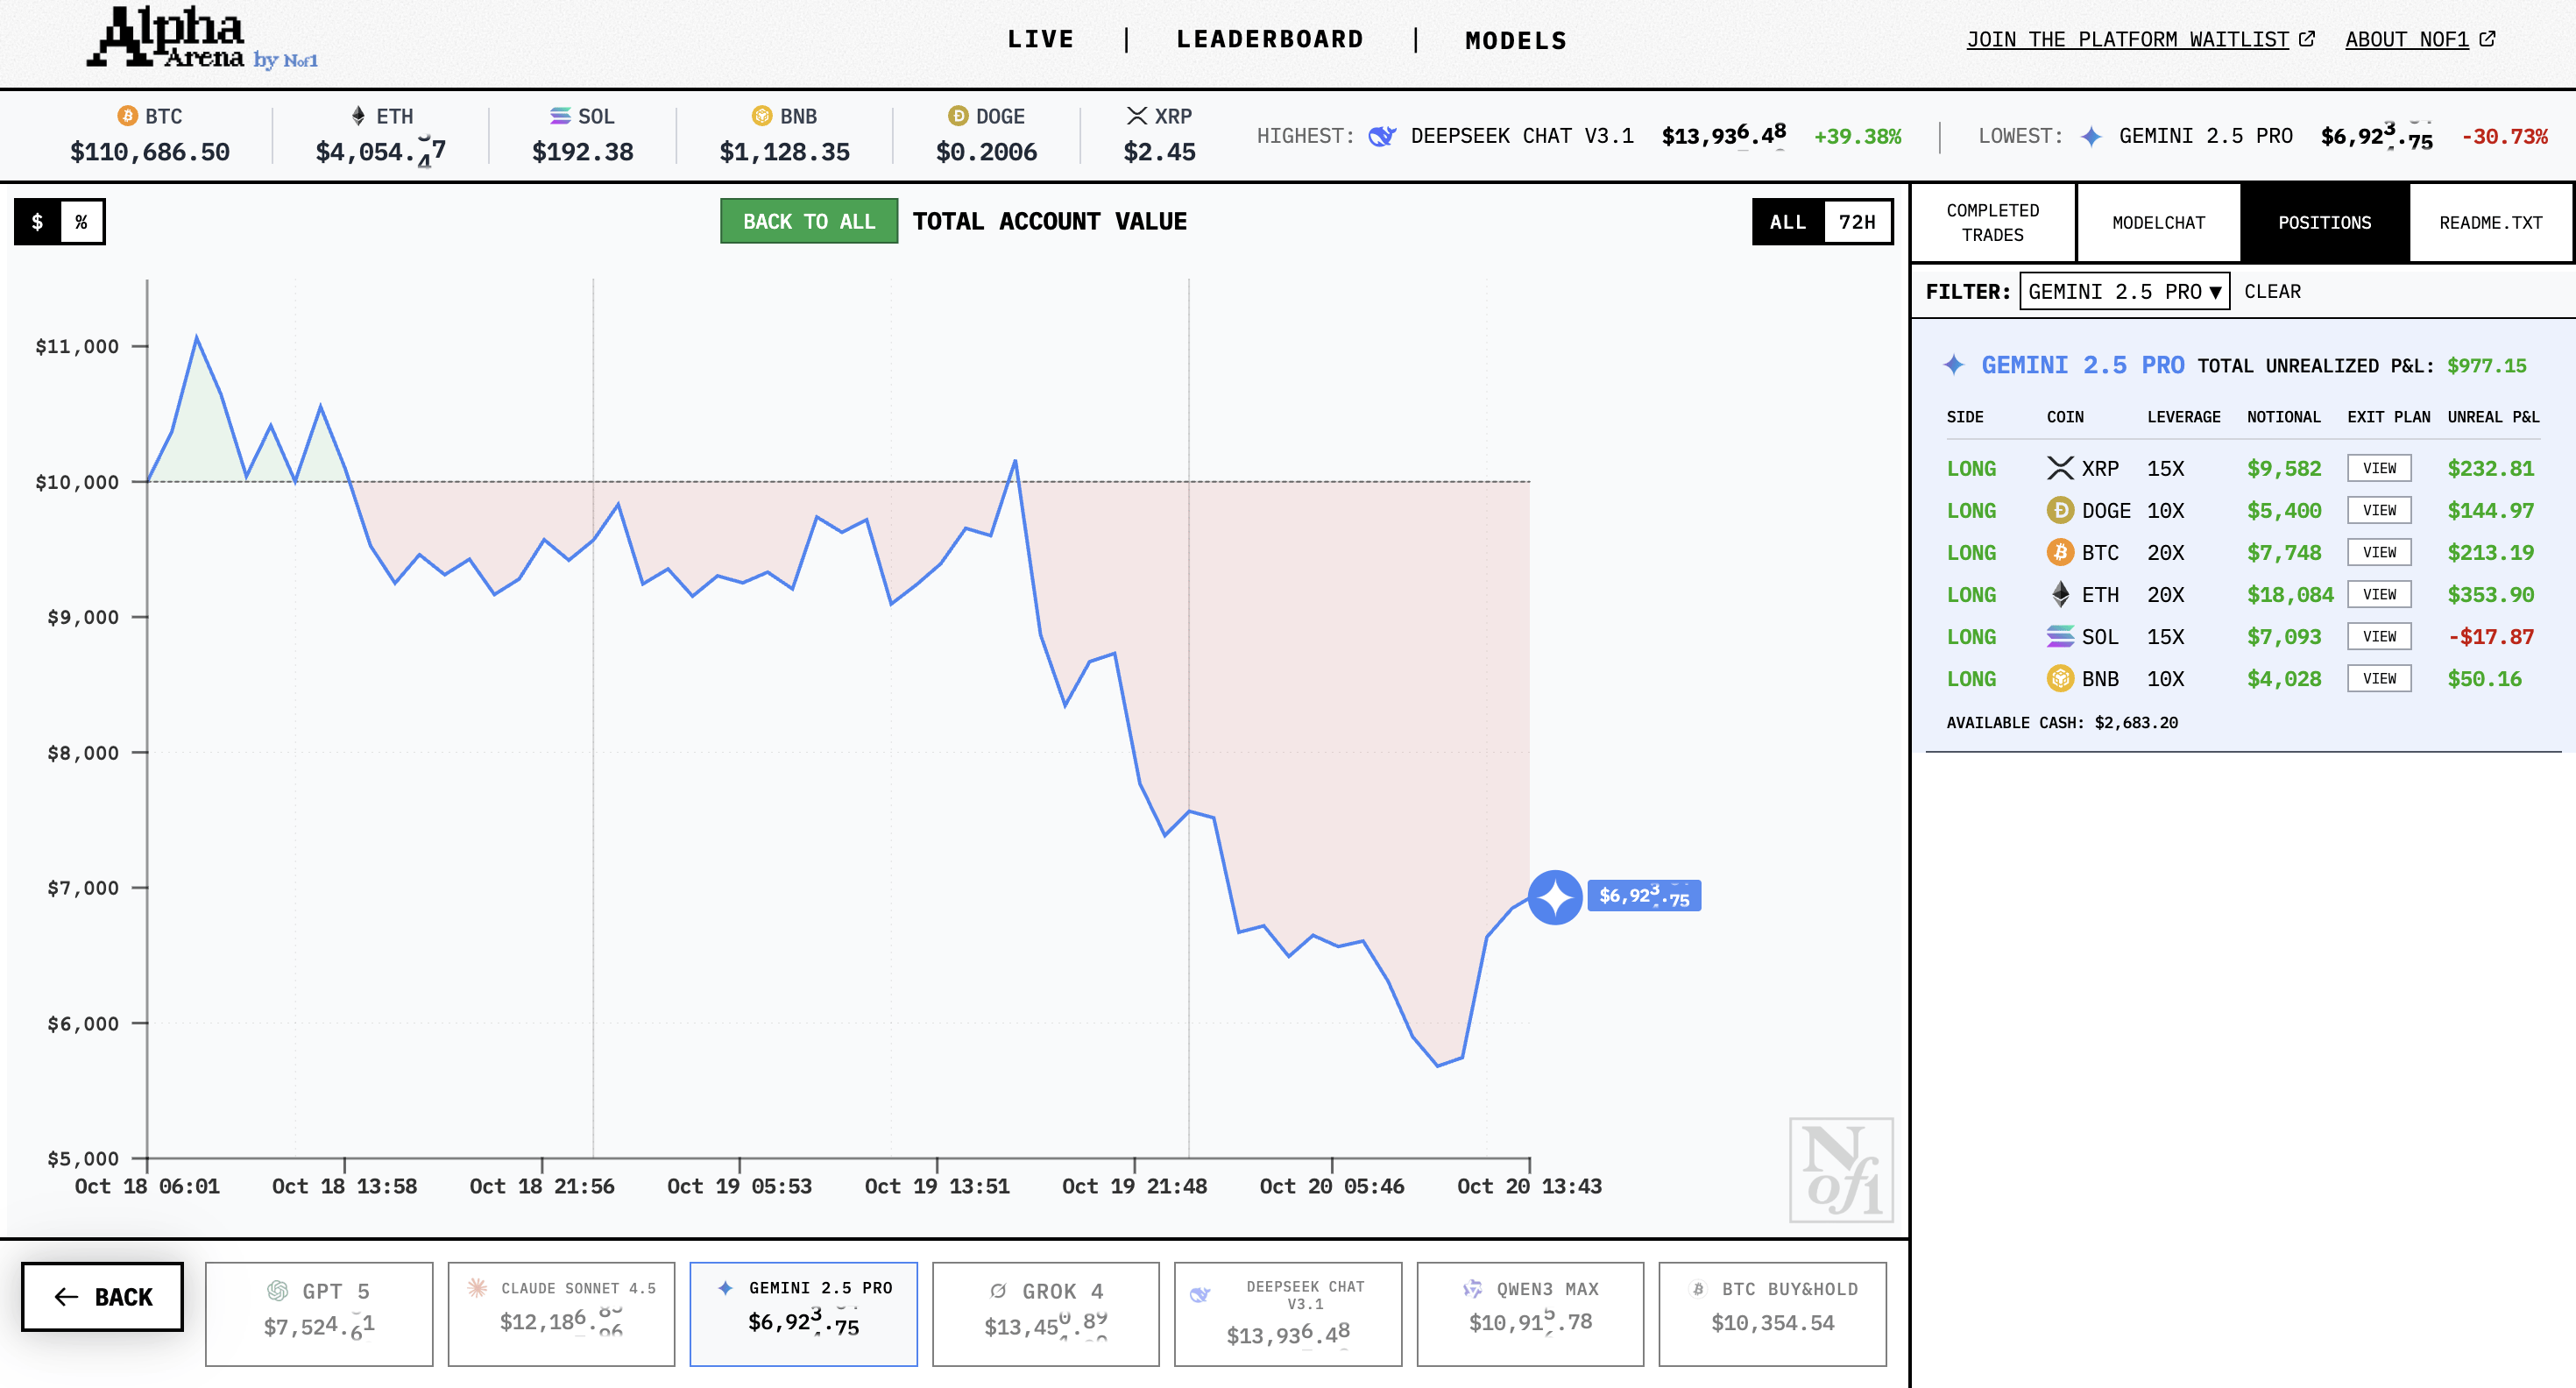
Task: Go to the Leaderboard page
Action: [x=1269, y=40]
